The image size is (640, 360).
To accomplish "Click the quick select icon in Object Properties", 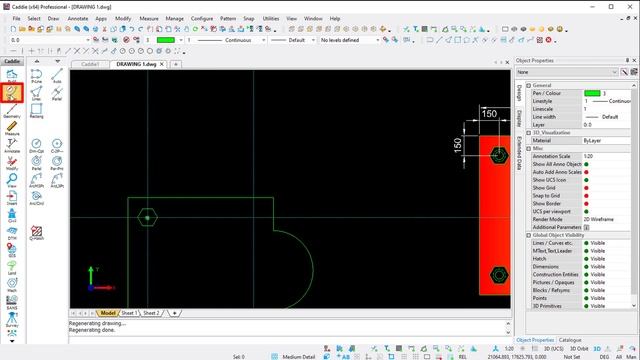I will tap(624, 72).
